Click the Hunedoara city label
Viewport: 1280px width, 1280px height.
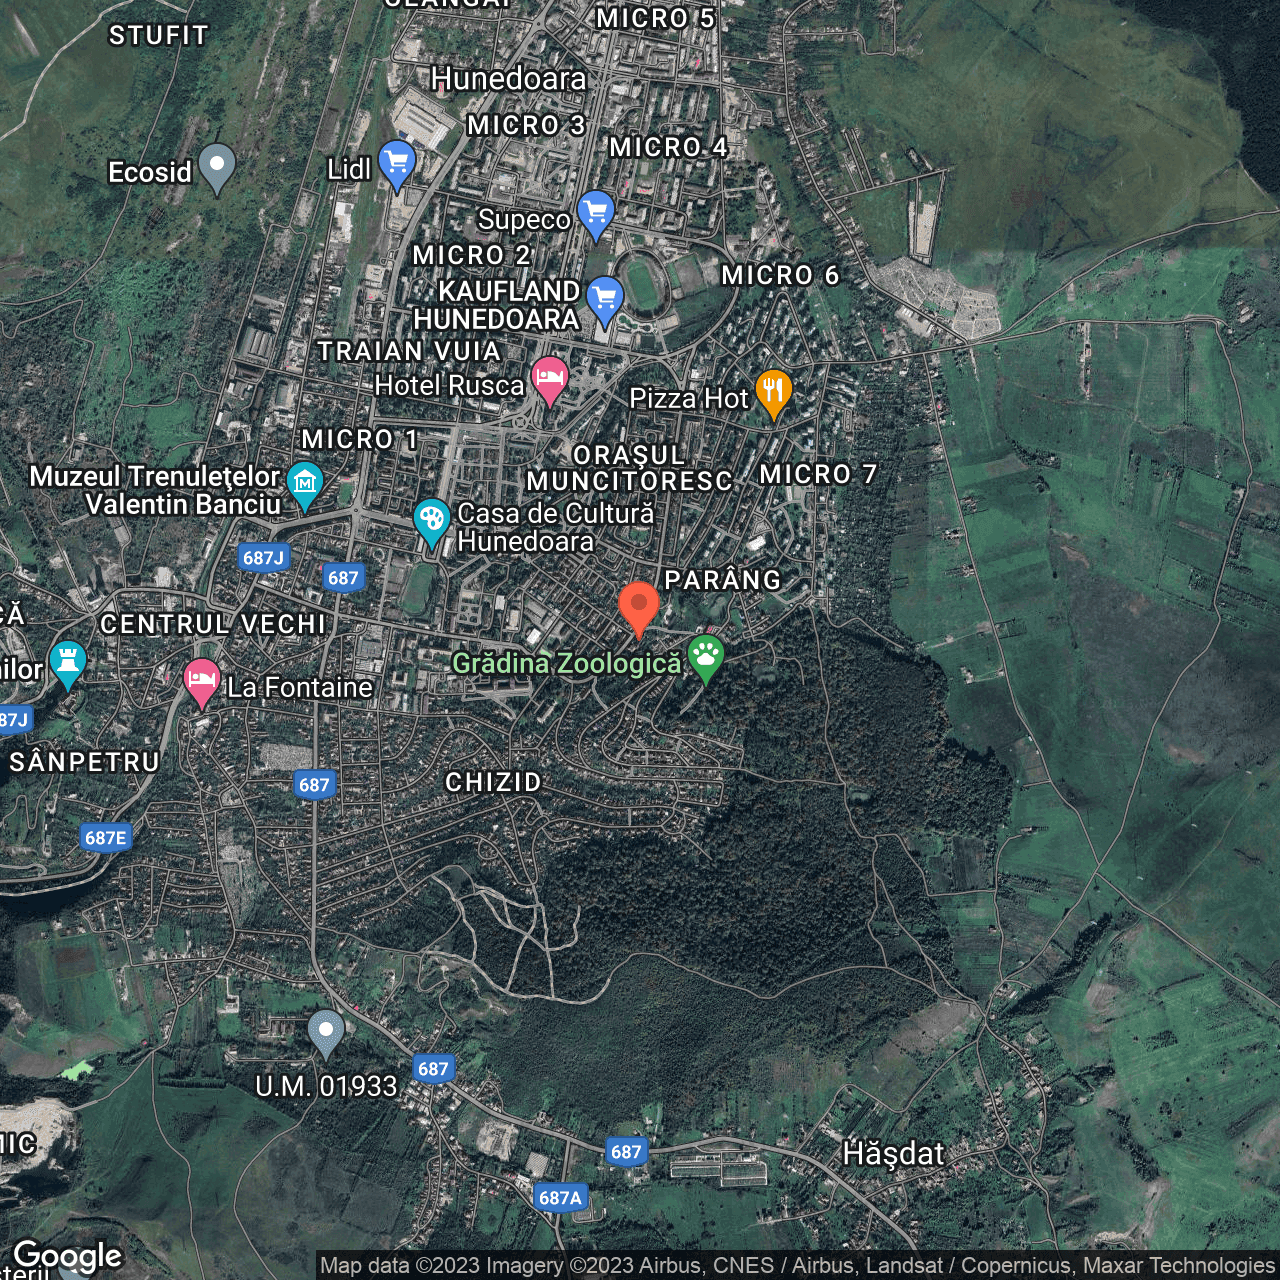pos(508,79)
